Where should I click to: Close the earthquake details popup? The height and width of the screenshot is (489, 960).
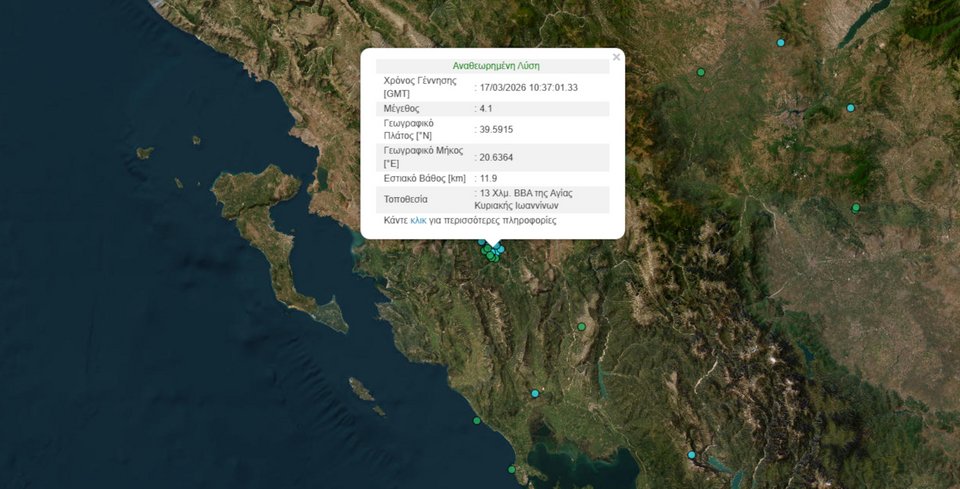tap(616, 58)
